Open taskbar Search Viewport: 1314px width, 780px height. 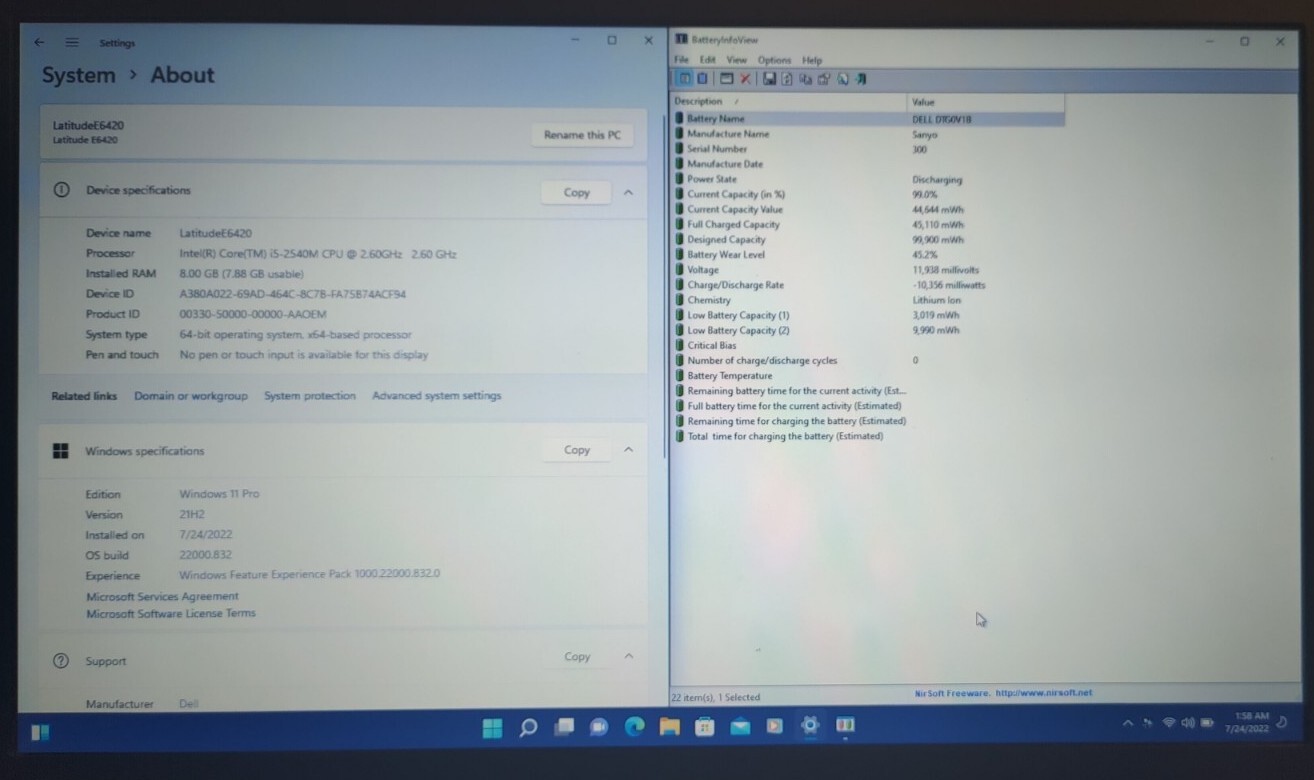(x=529, y=728)
